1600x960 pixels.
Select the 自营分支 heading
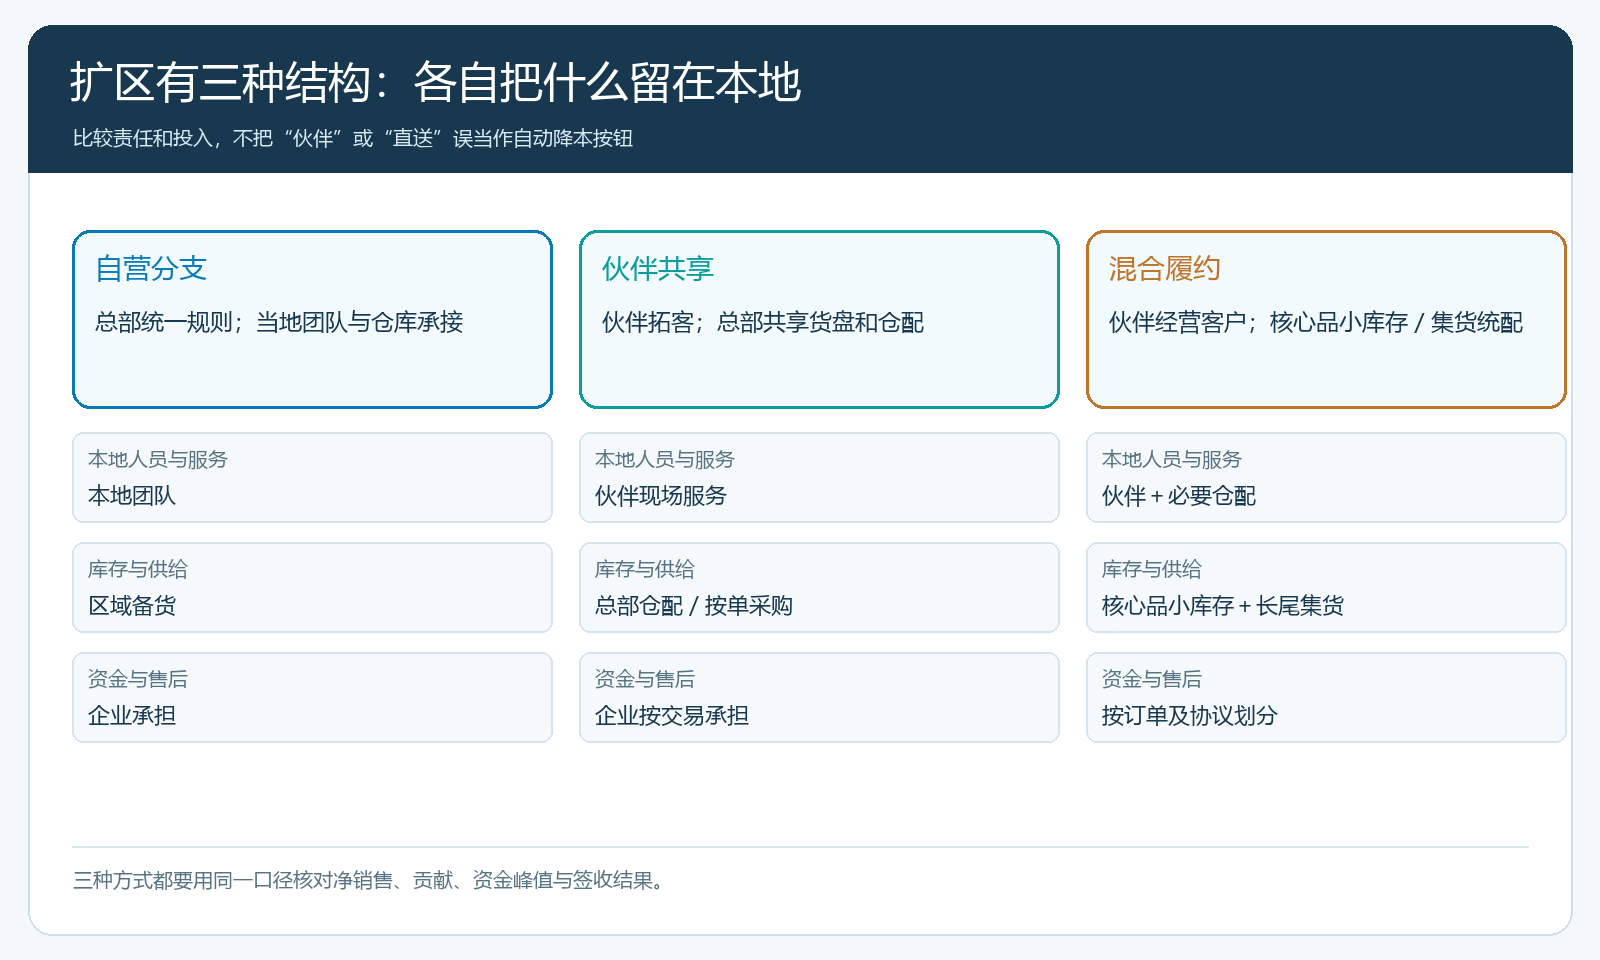tap(151, 268)
